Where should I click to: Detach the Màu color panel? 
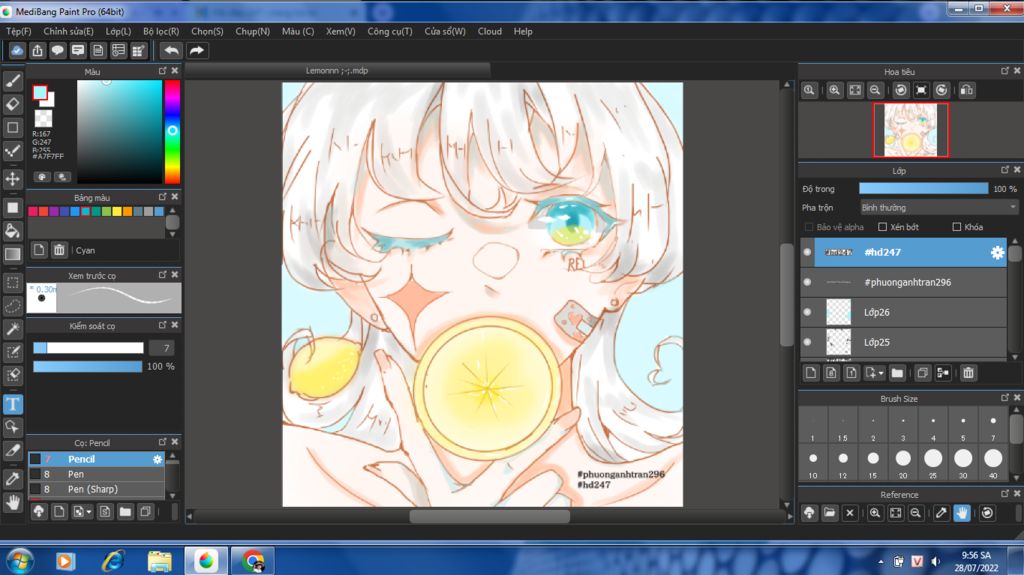pyautogui.click(x=163, y=71)
